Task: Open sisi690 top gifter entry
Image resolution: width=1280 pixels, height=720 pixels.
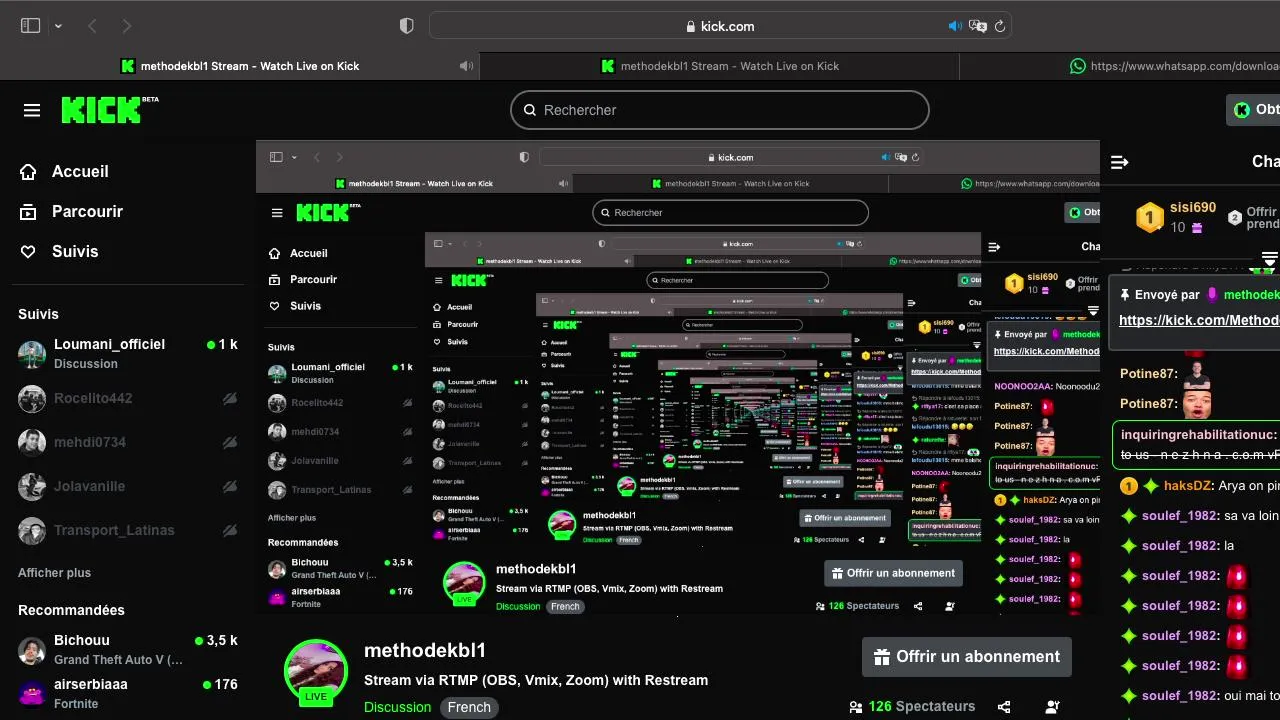Action: click(1176, 217)
